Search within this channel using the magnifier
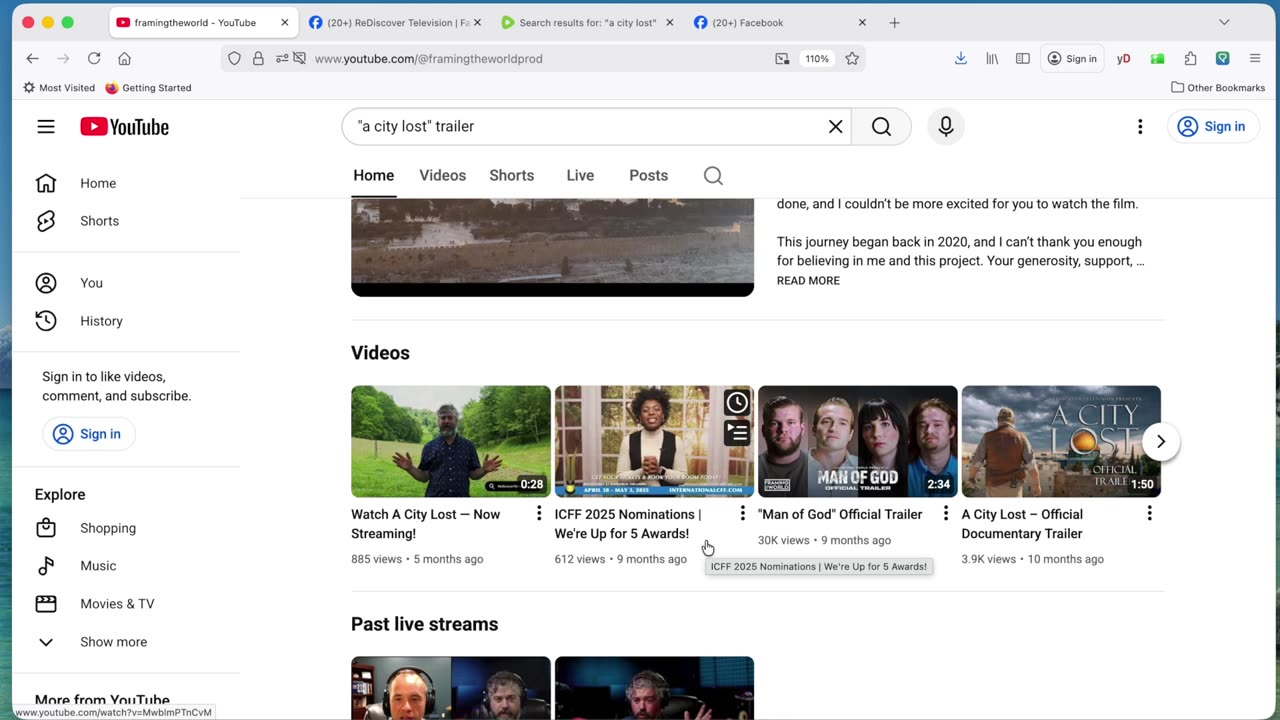This screenshot has width=1280, height=720. (x=713, y=176)
